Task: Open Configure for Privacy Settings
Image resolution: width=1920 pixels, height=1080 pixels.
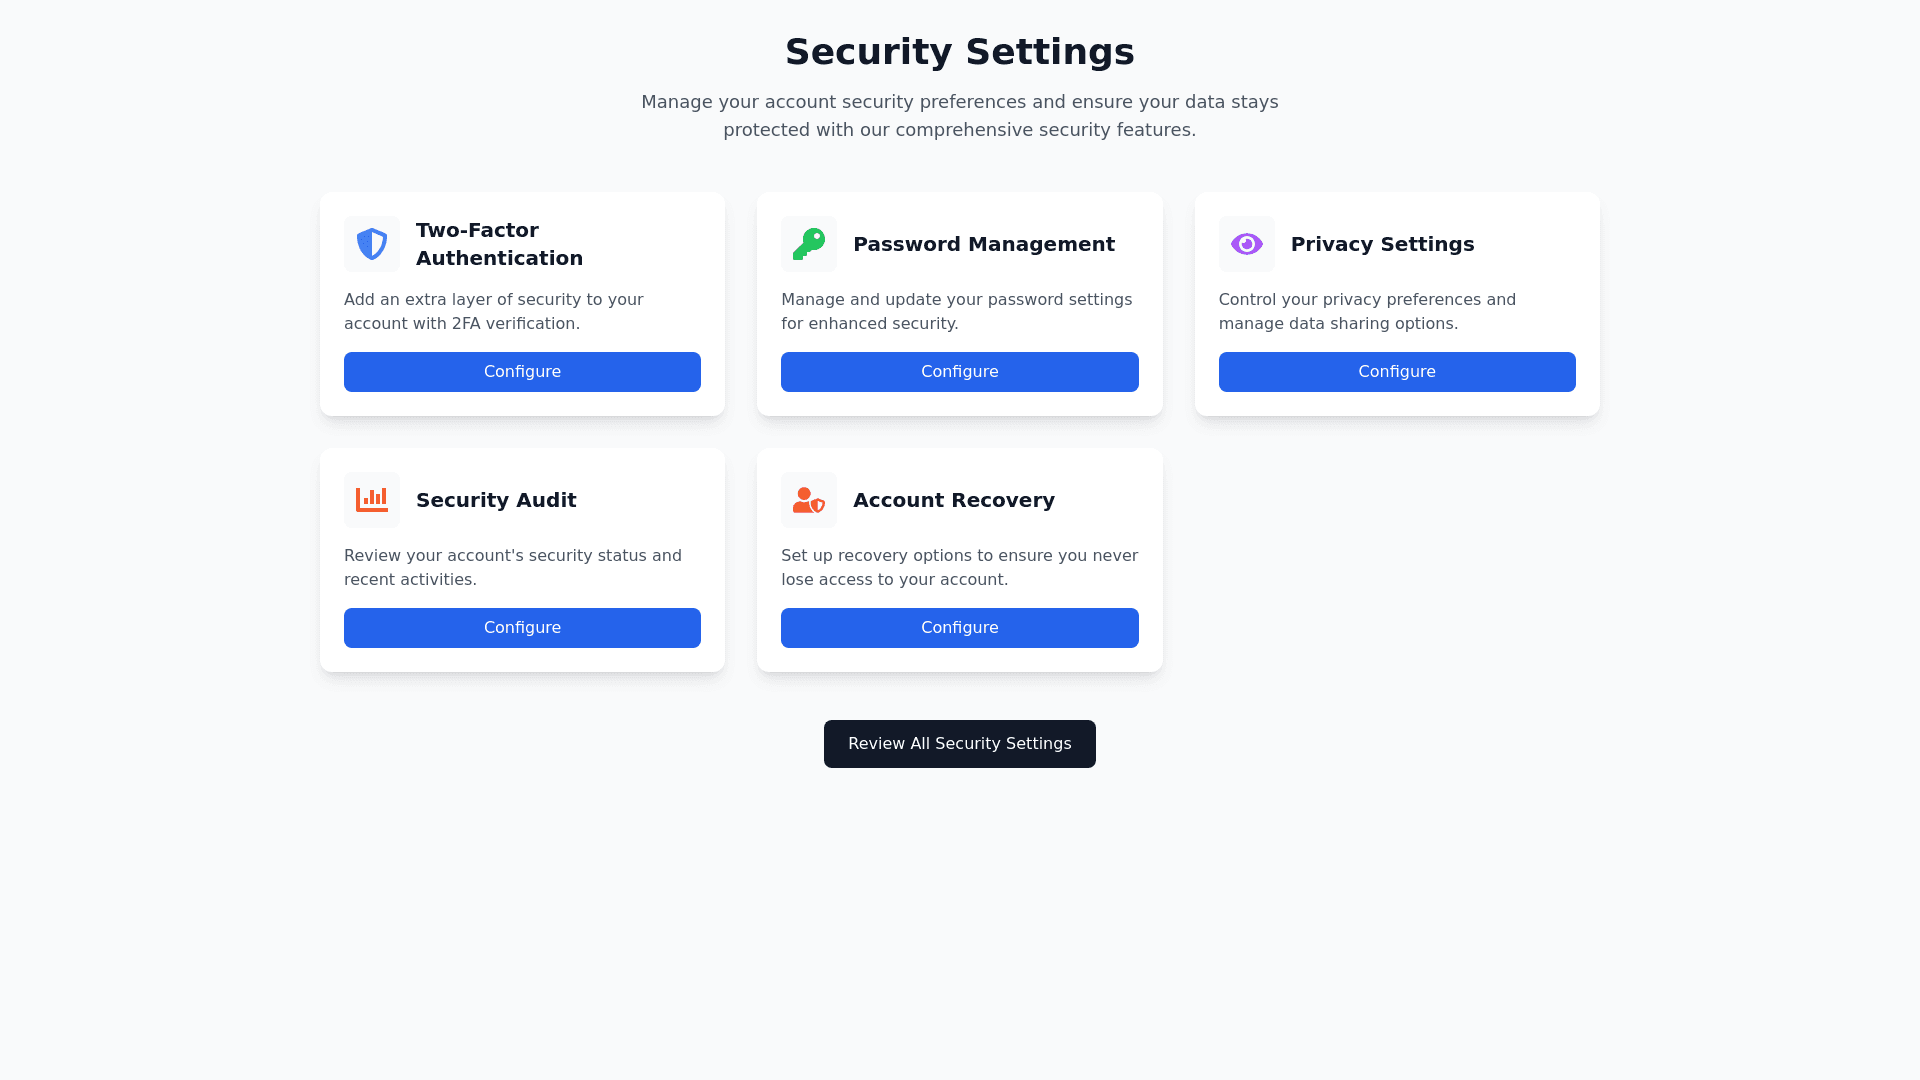Action: (1397, 372)
